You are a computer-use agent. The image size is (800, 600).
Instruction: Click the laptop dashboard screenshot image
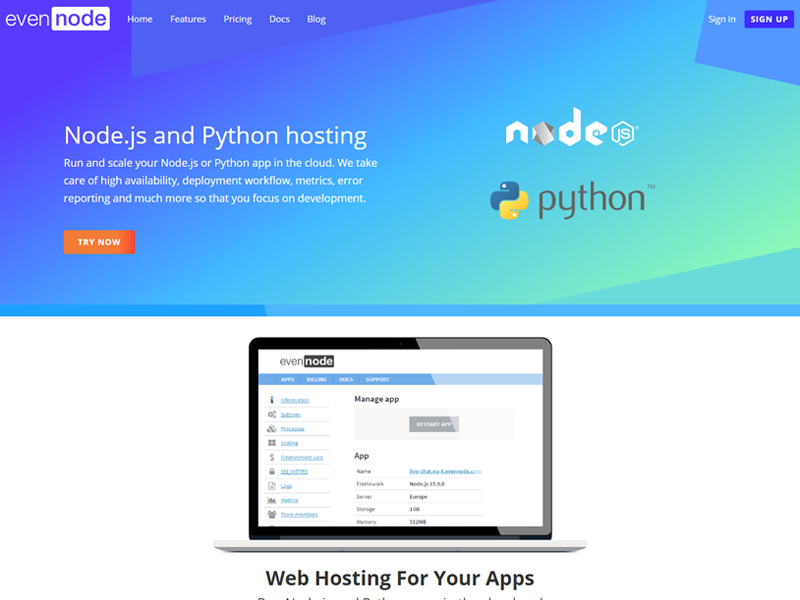(x=400, y=444)
